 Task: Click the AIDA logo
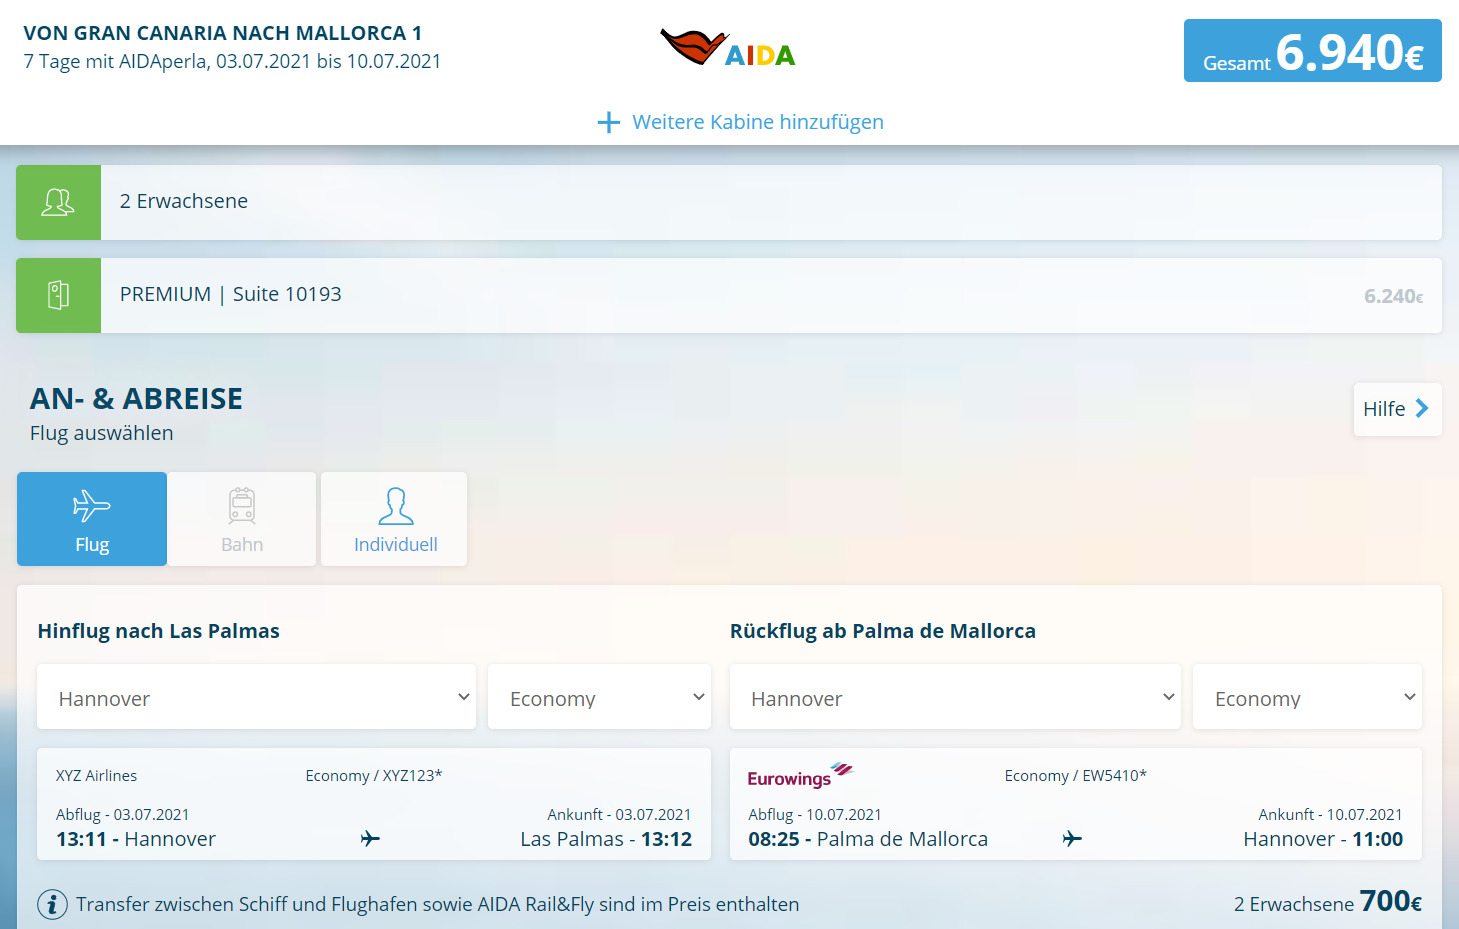coord(728,49)
